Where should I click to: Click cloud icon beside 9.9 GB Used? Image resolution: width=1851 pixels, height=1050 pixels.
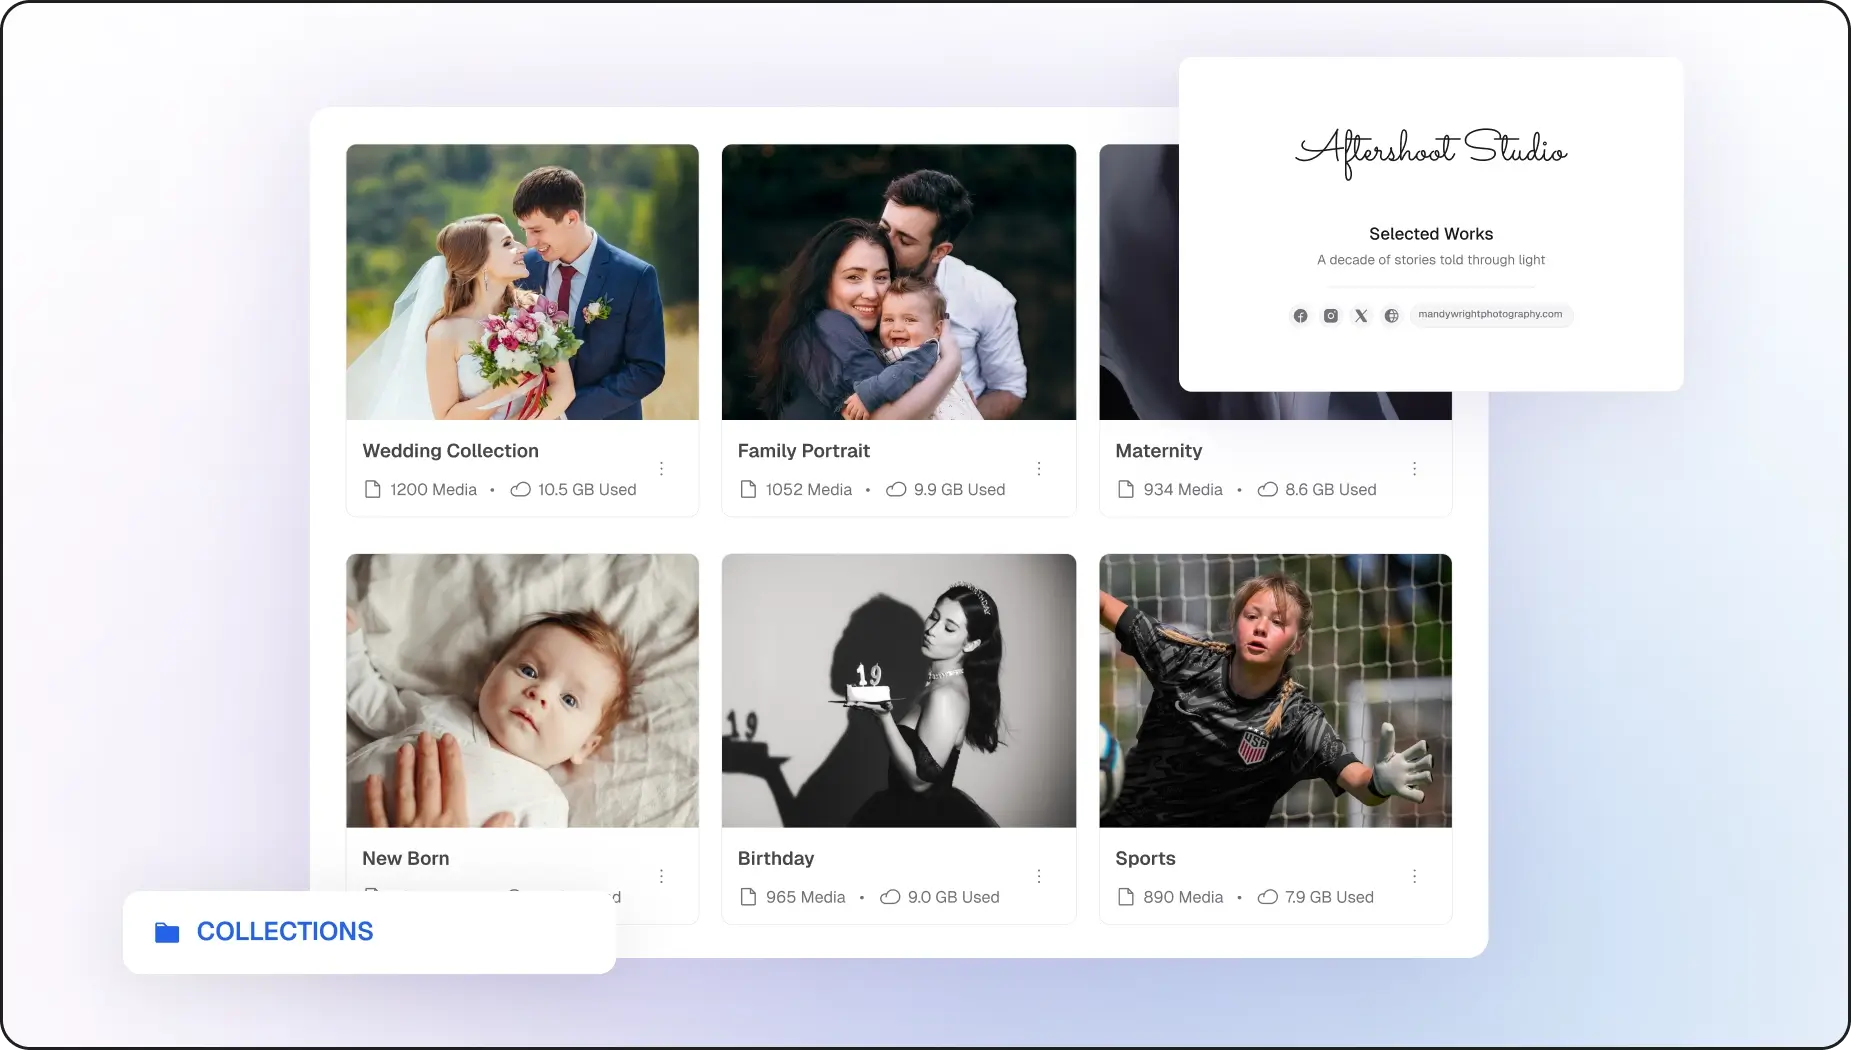pyautogui.click(x=896, y=489)
